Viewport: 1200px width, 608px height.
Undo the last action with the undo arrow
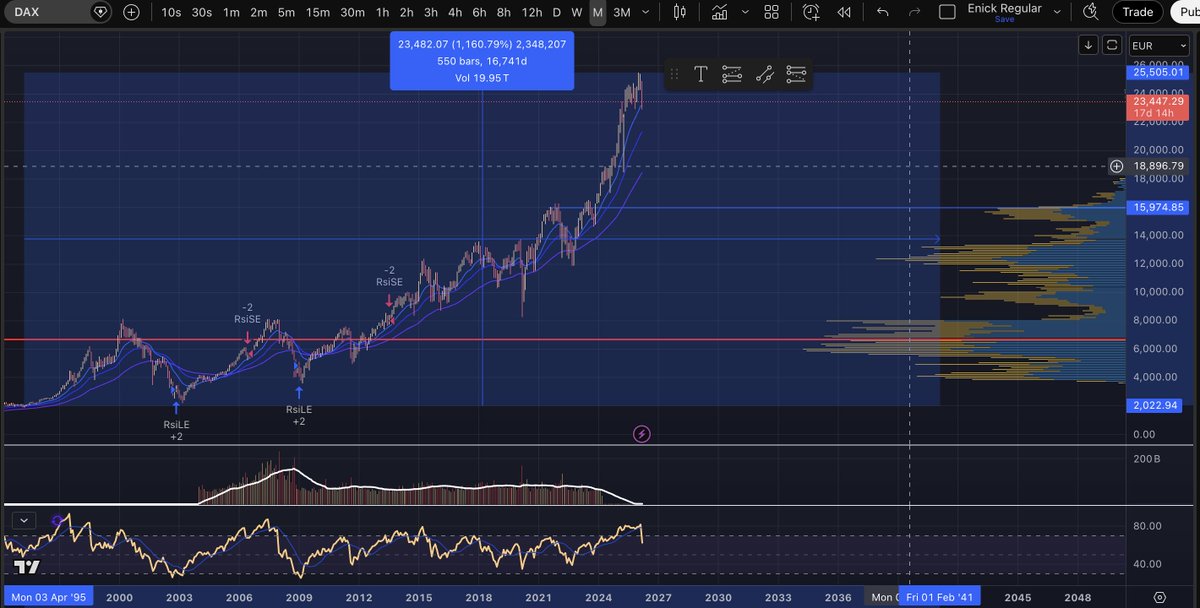click(882, 12)
